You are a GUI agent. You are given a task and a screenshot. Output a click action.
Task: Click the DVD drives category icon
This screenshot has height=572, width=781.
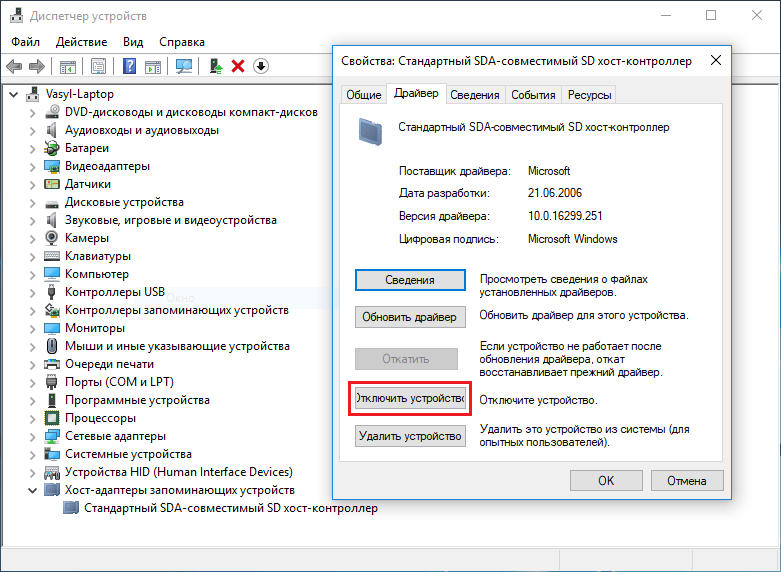click(x=52, y=112)
